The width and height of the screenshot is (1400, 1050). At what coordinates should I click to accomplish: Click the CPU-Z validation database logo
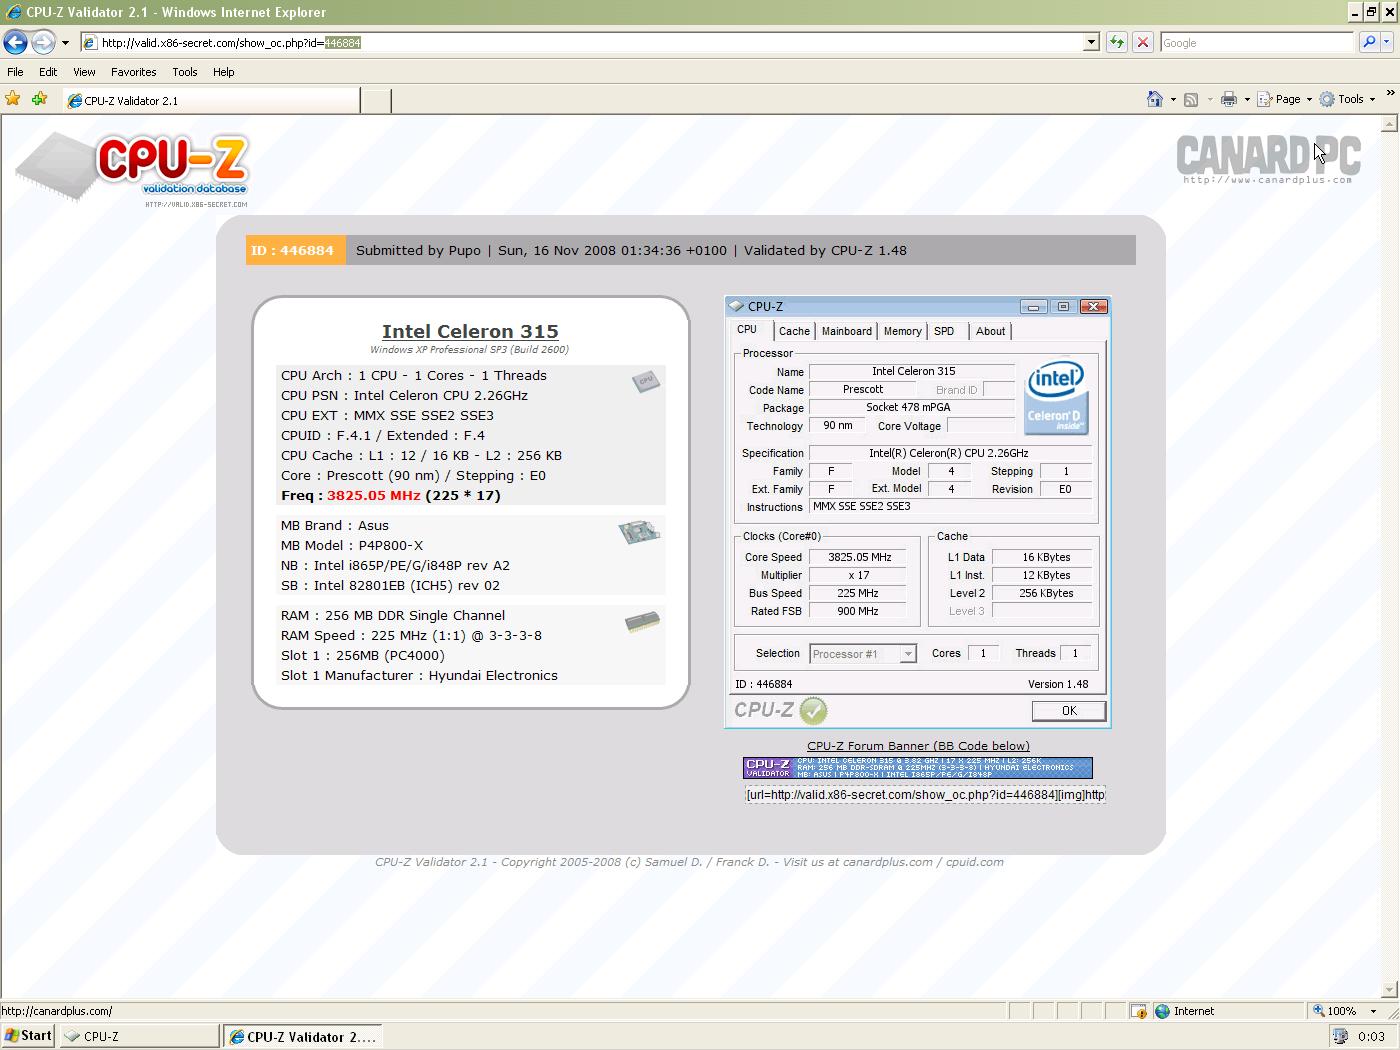132,168
